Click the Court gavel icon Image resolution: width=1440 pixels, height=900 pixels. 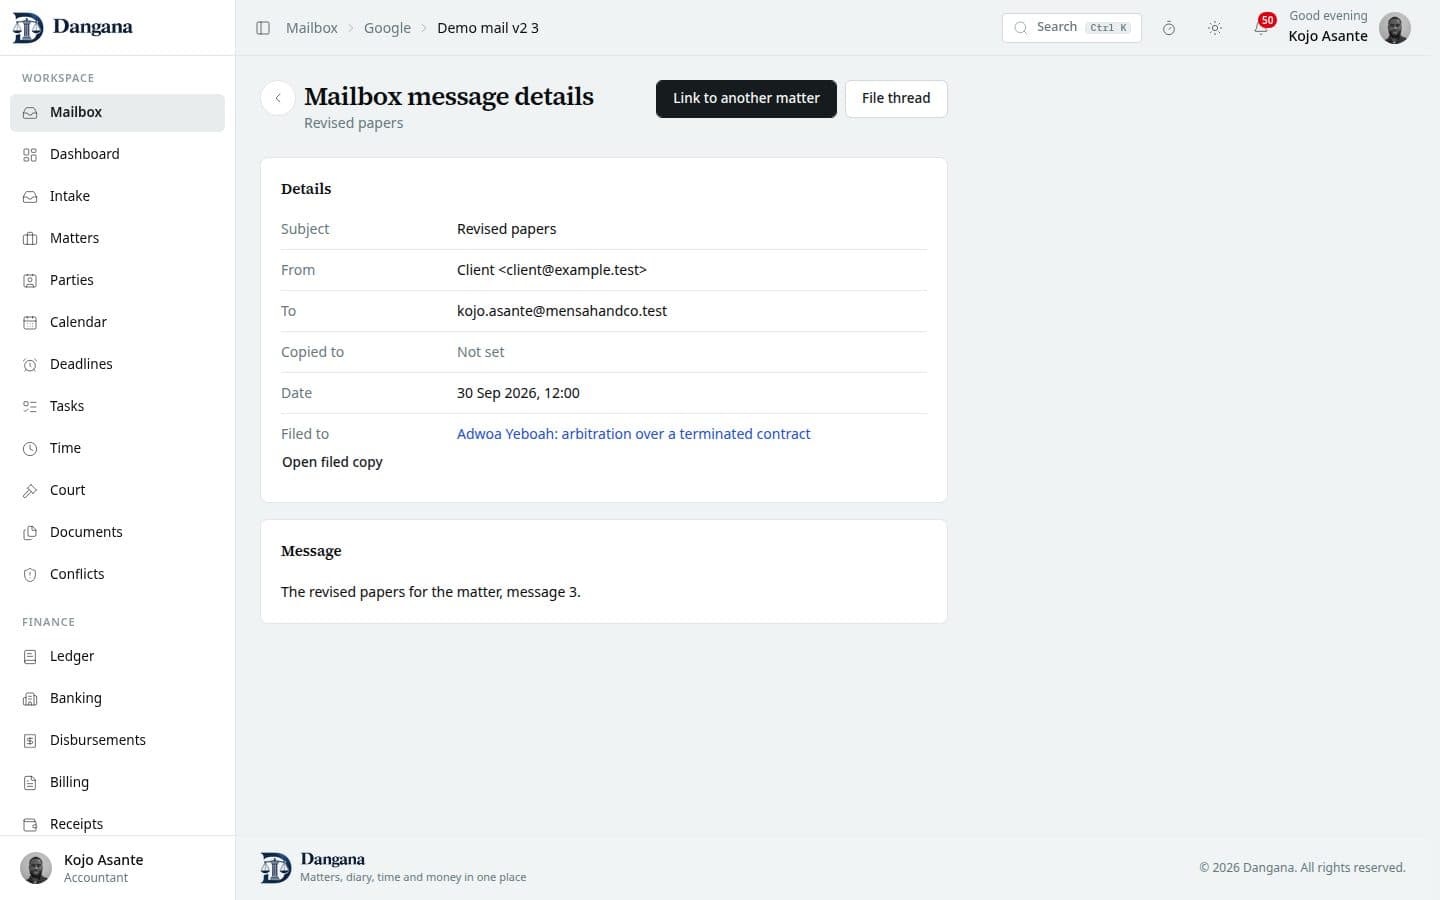pos(30,490)
